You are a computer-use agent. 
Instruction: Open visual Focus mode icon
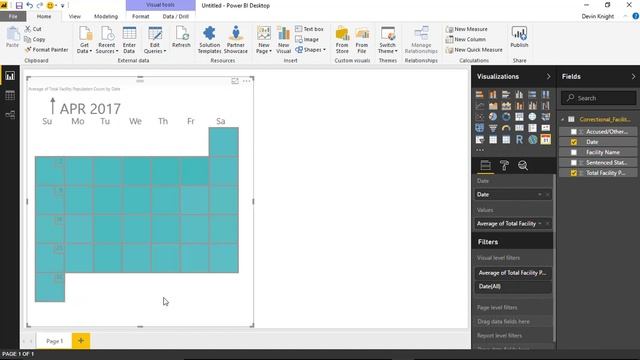235,81
